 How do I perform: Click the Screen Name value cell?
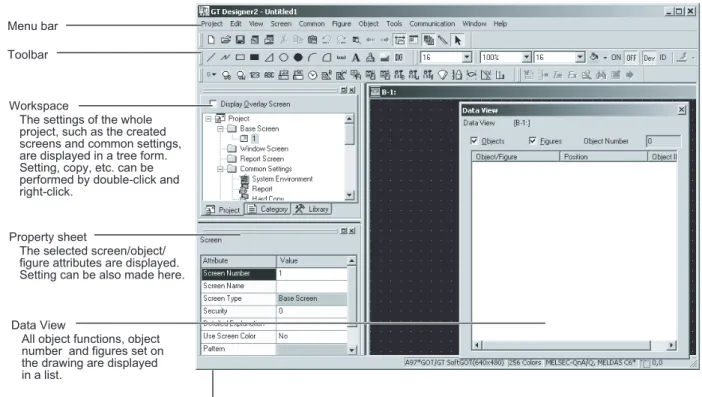[x=312, y=286]
